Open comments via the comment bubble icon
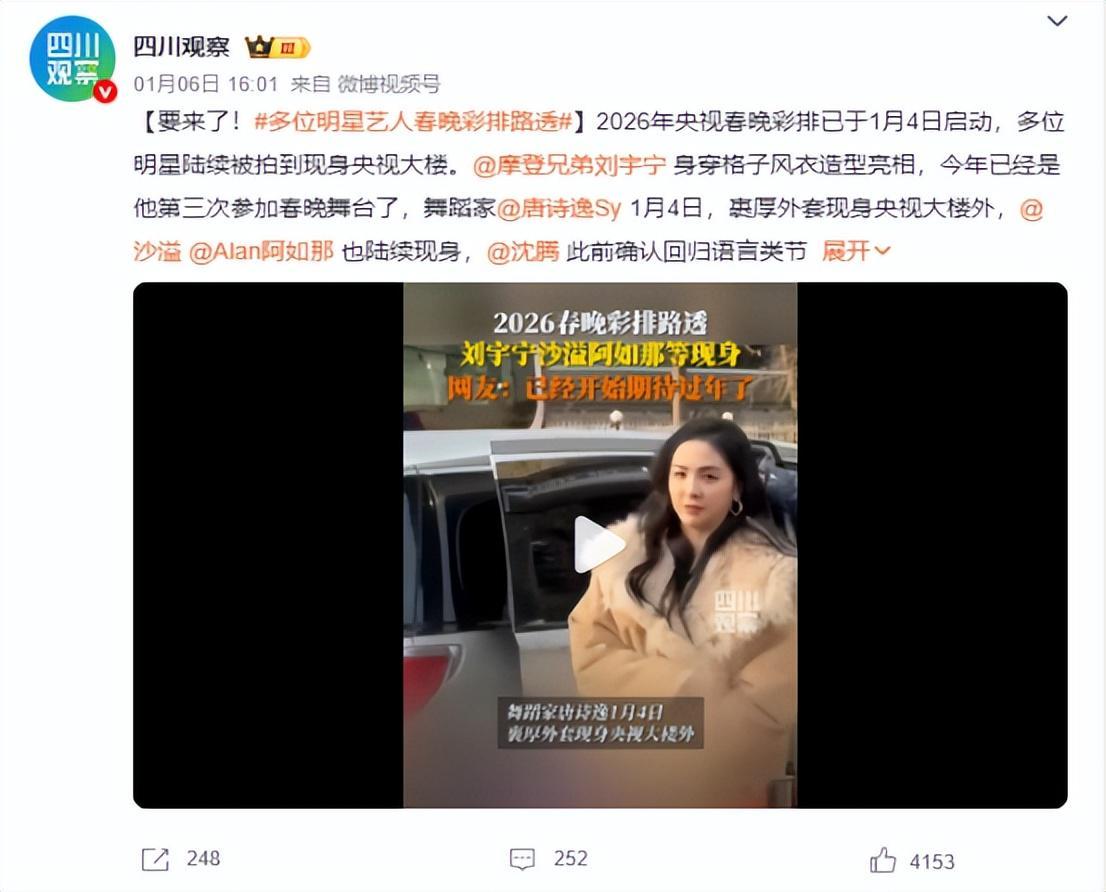Image resolution: width=1106 pixels, height=892 pixels. click(x=522, y=859)
